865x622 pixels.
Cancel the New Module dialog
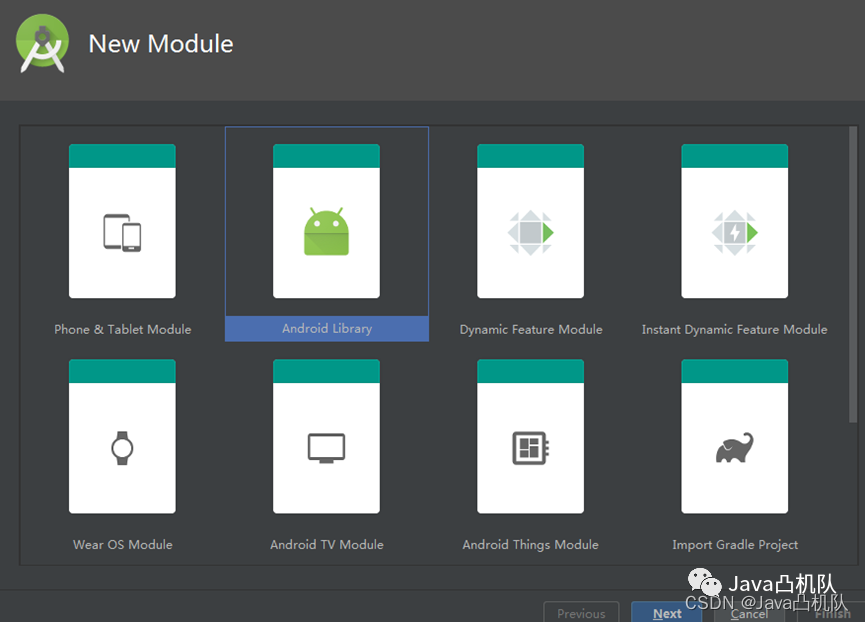[x=749, y=613]
